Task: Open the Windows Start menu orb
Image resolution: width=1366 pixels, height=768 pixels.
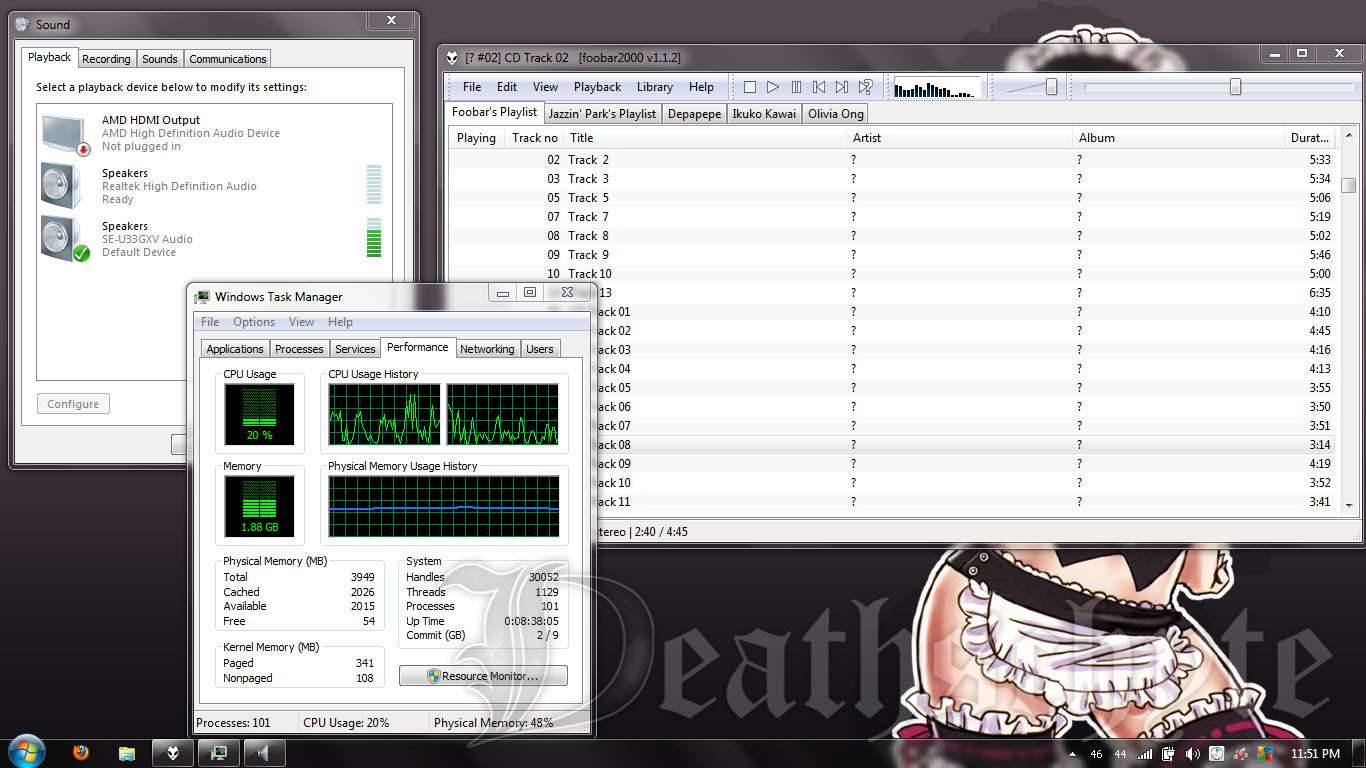Action: 27,752
